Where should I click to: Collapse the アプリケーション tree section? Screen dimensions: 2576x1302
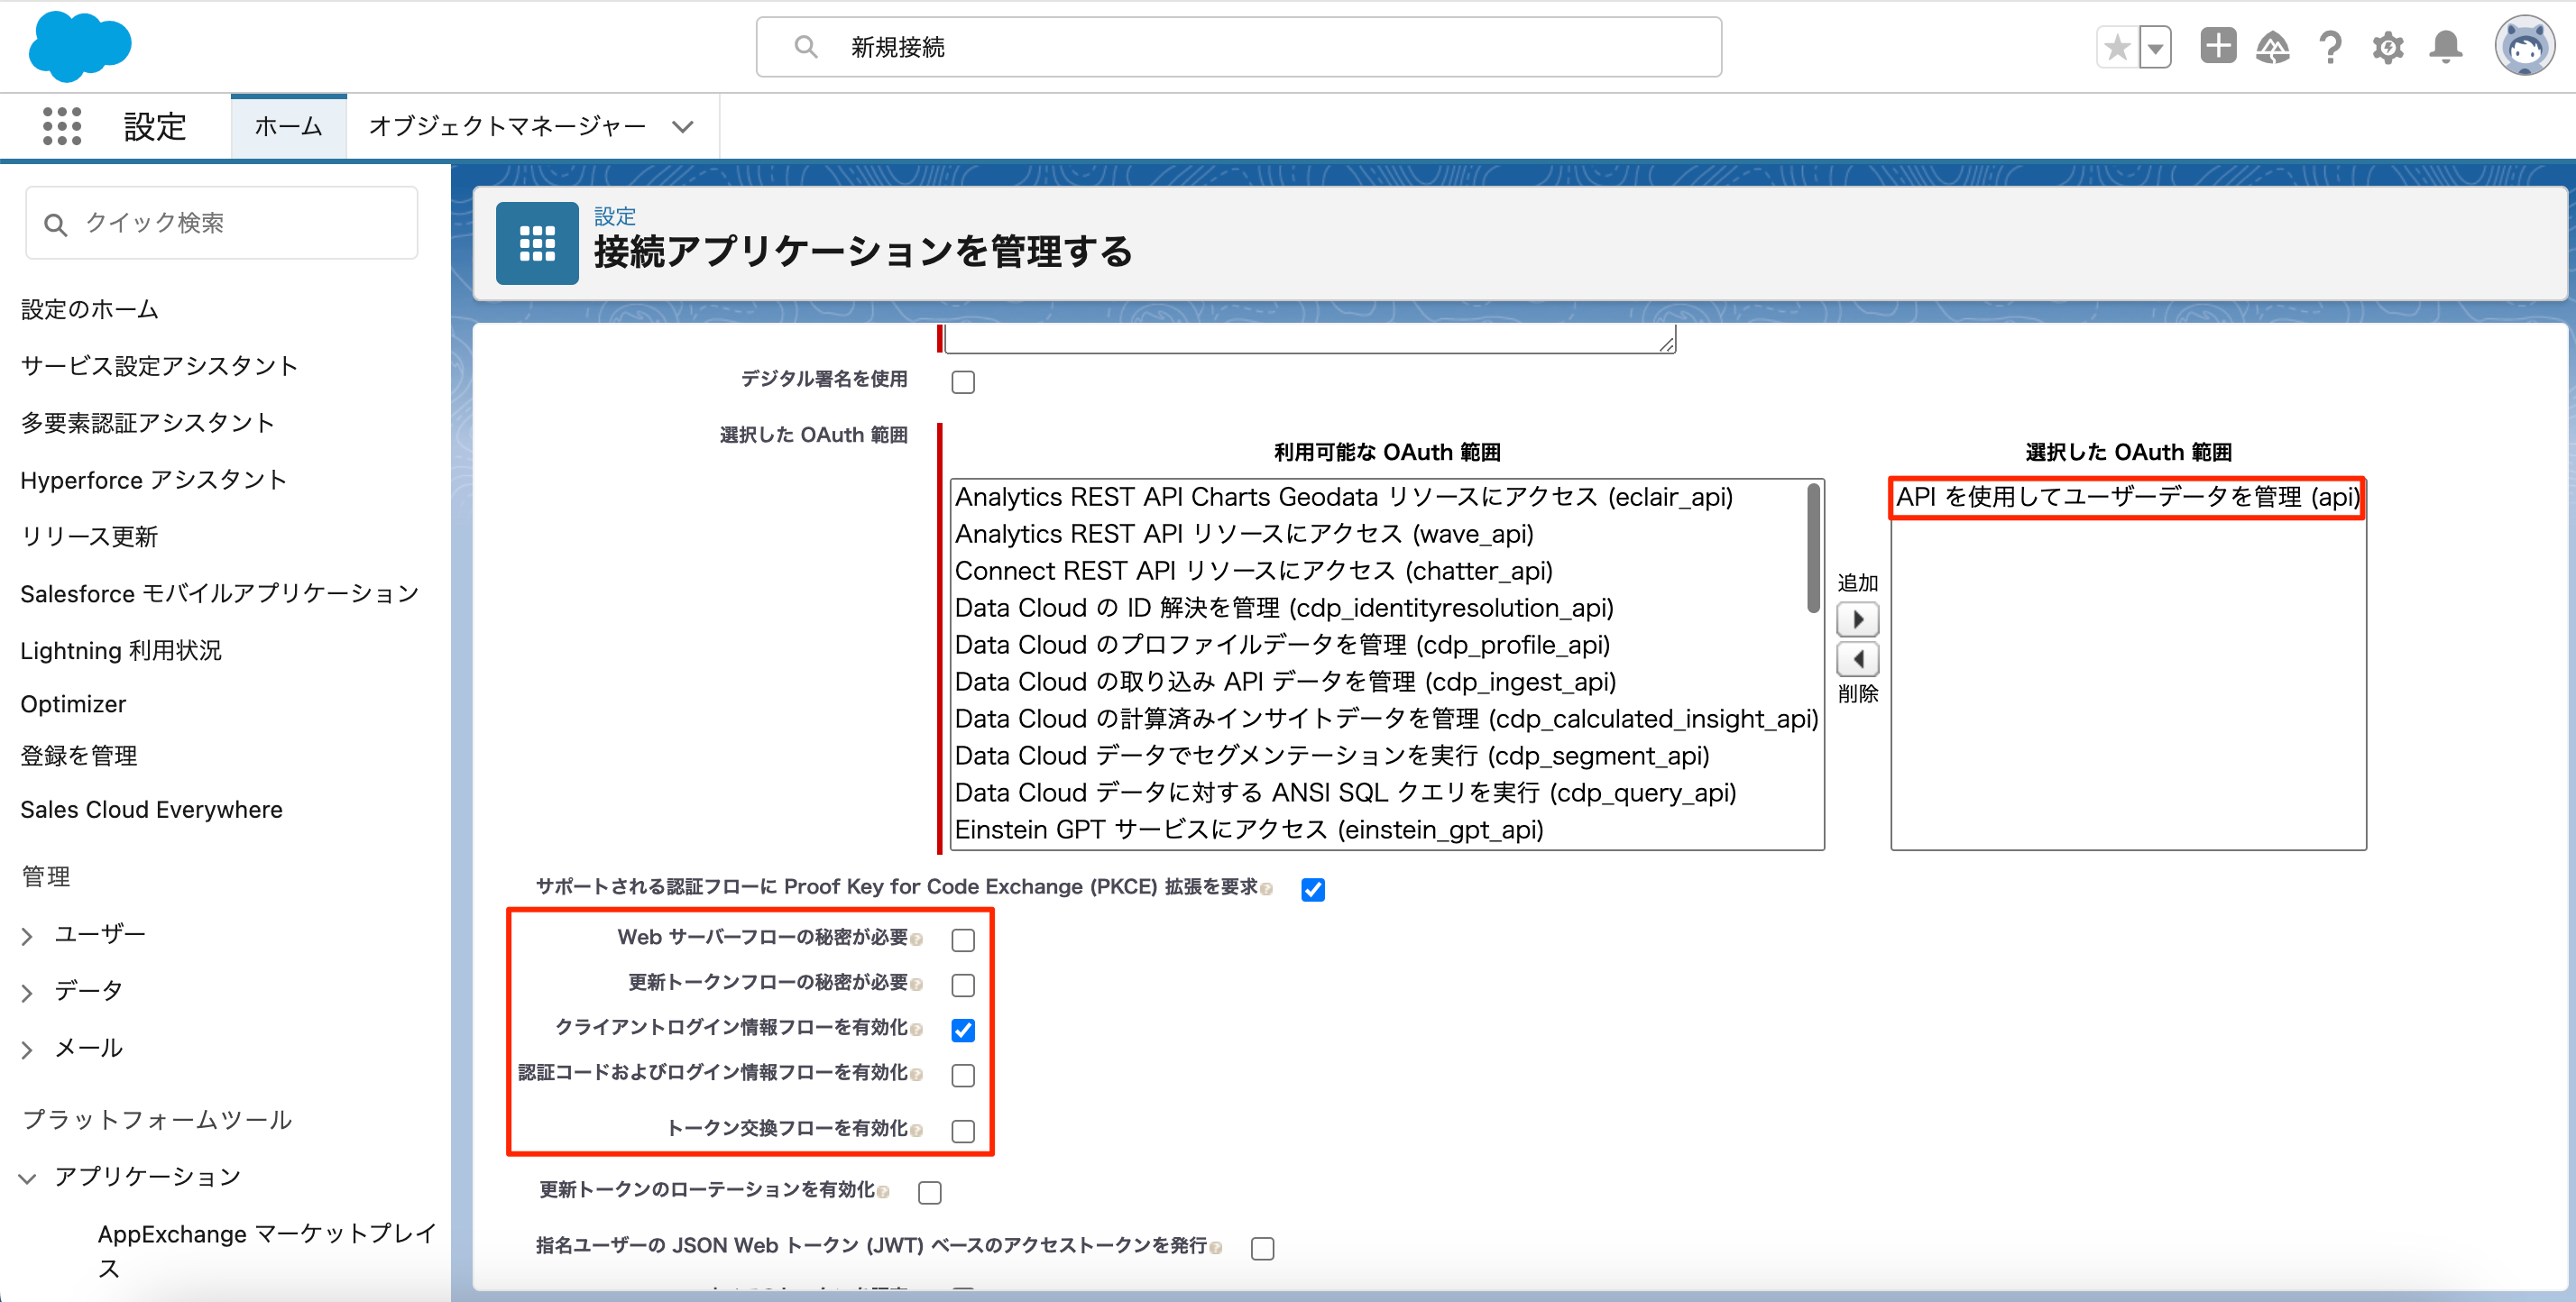[x=27, y=1179]
